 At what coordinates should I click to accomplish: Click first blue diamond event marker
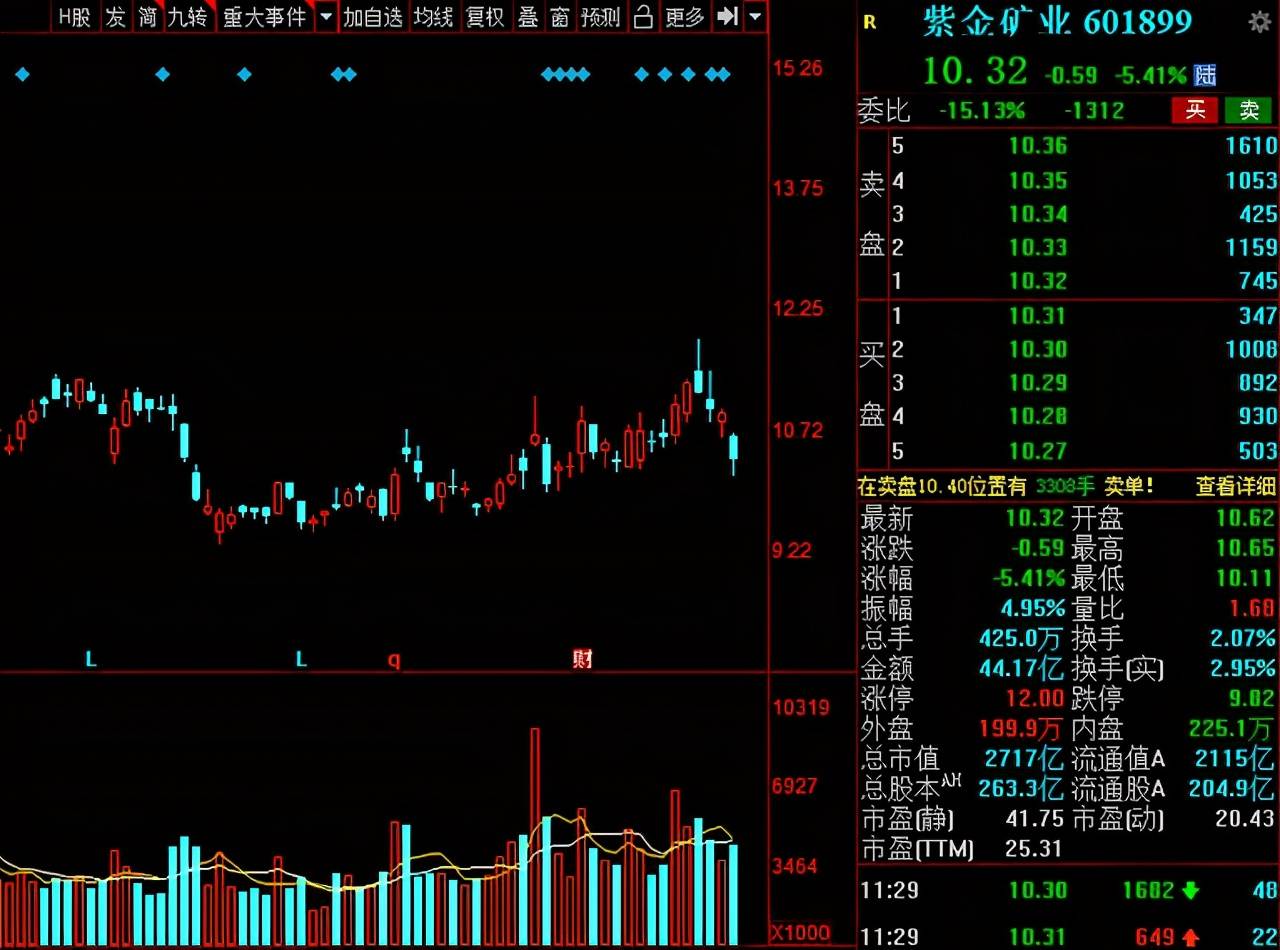tap(22, 74)
